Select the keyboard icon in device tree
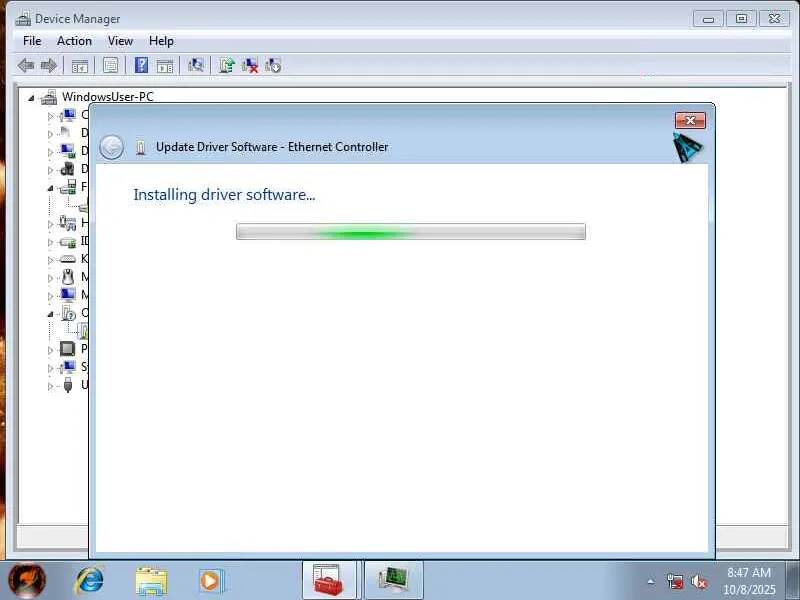 [x=68, y=259]
